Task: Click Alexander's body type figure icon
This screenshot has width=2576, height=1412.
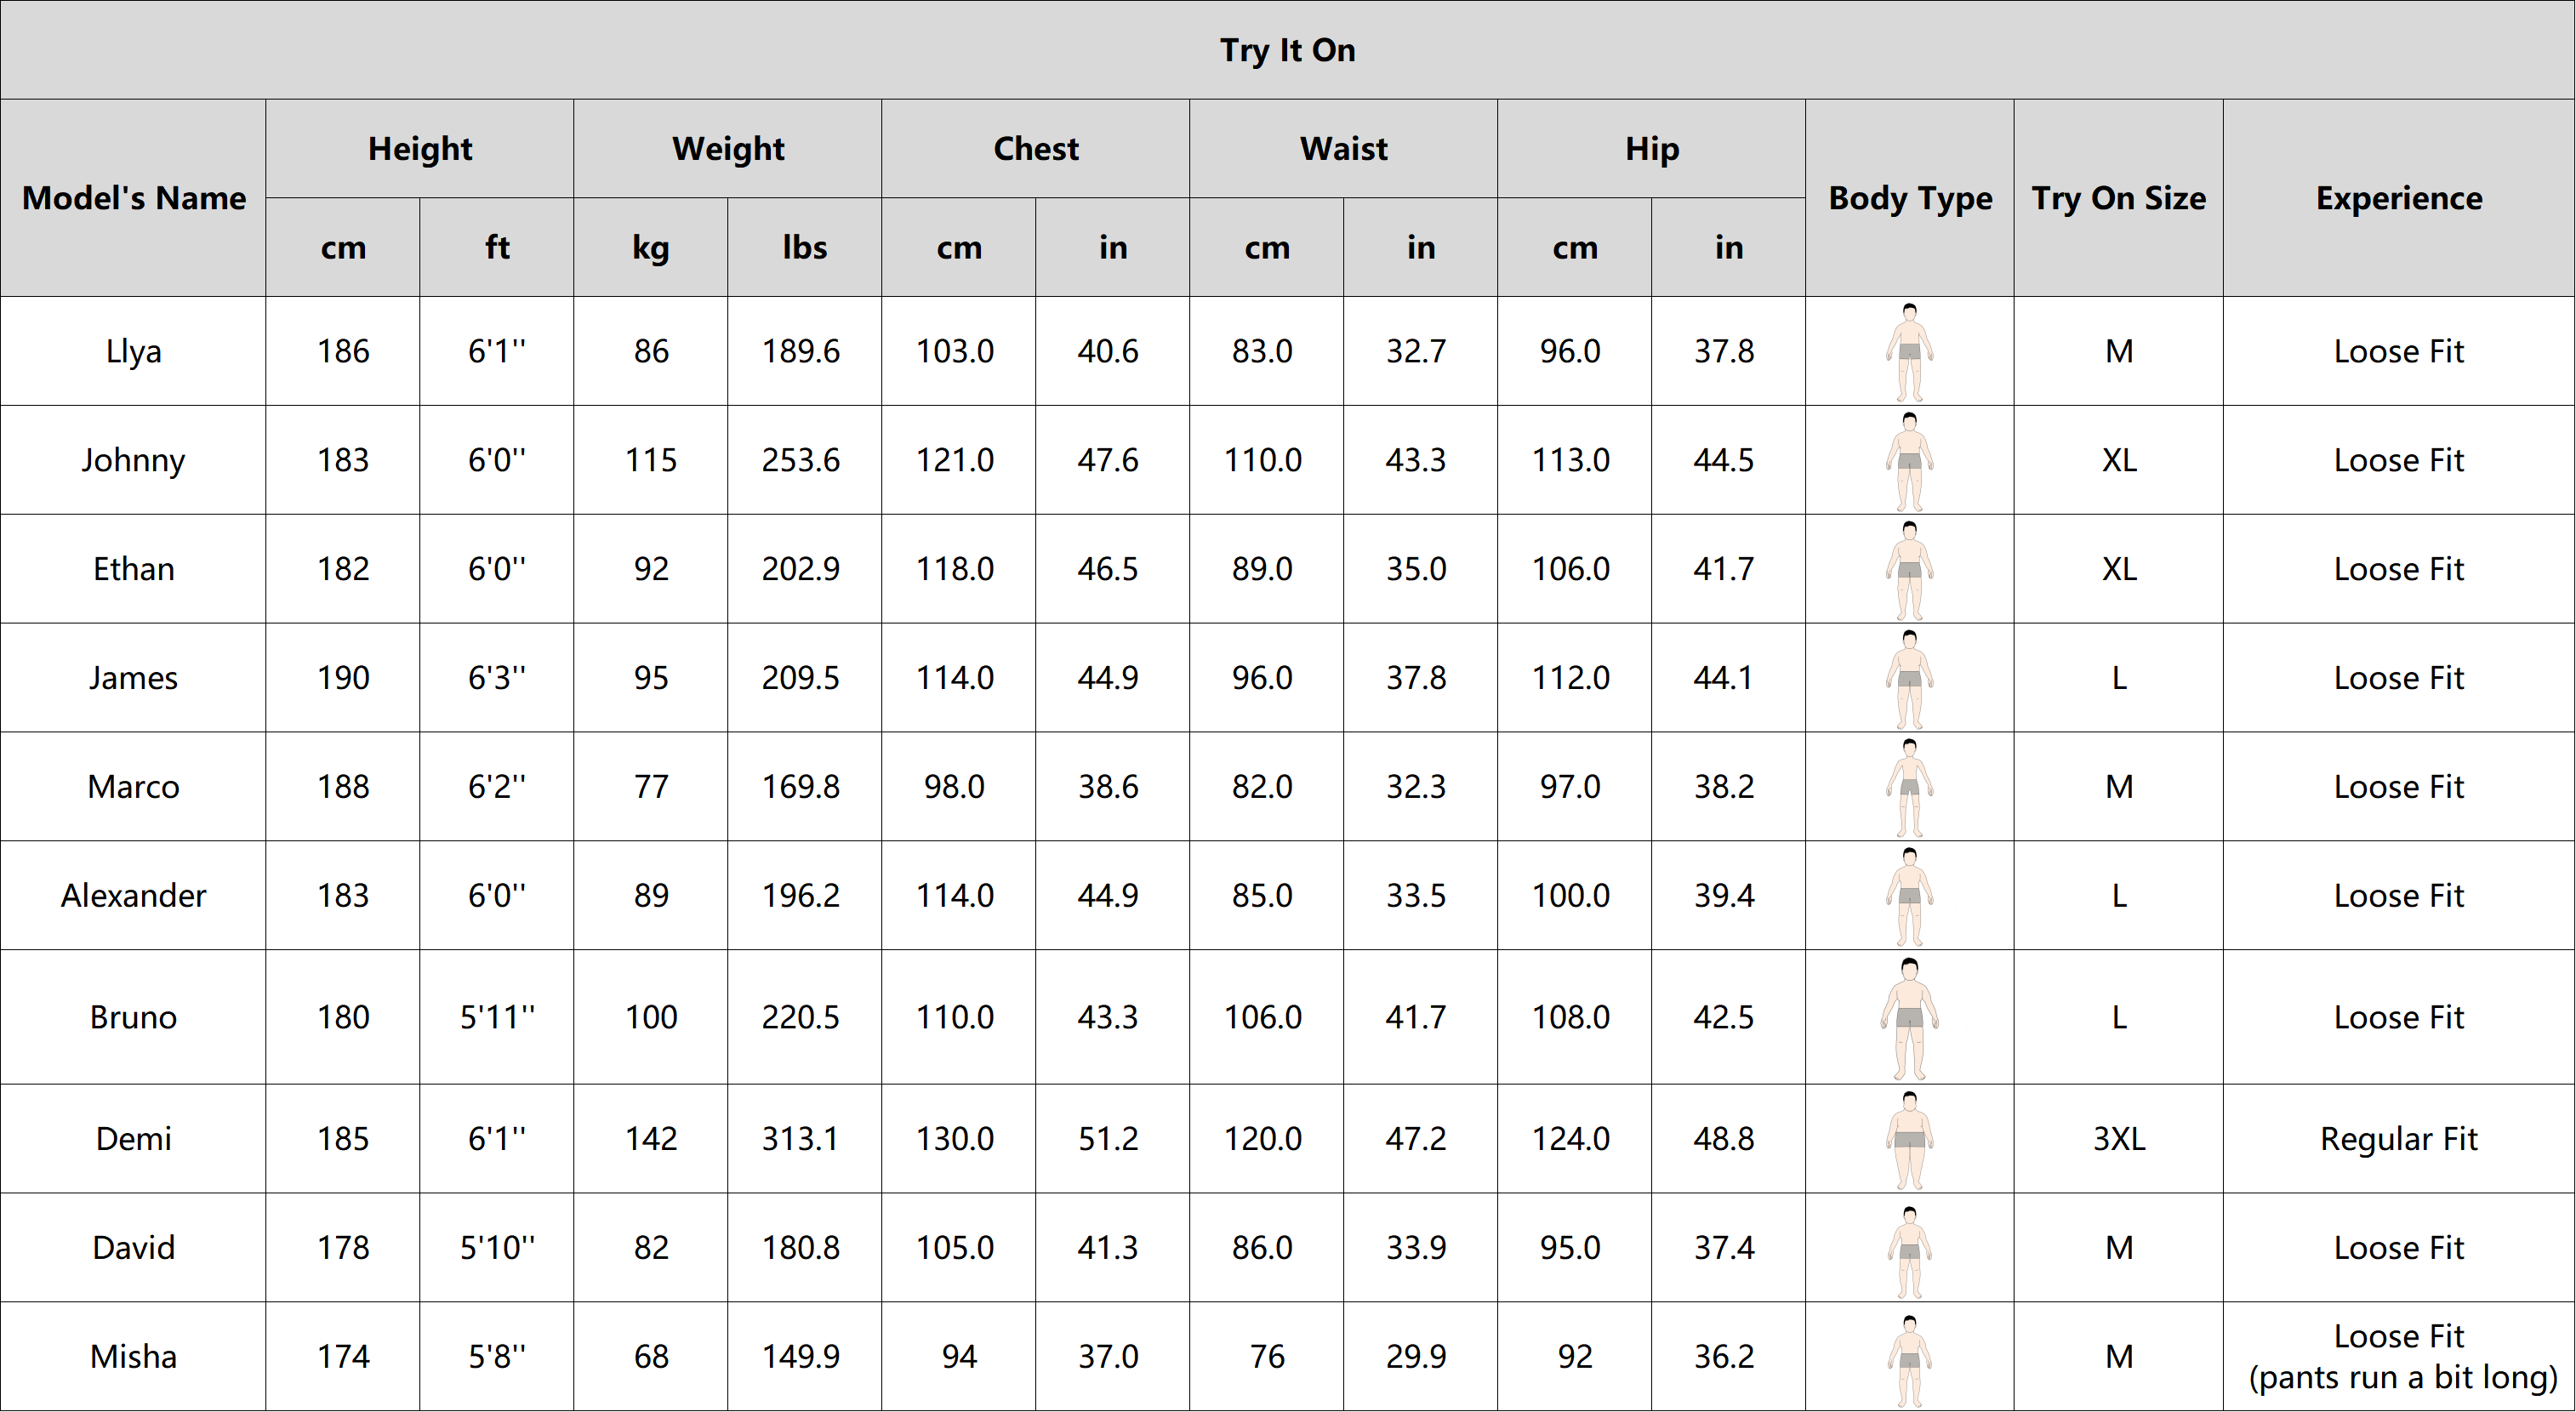Action: coord(1909,896)
